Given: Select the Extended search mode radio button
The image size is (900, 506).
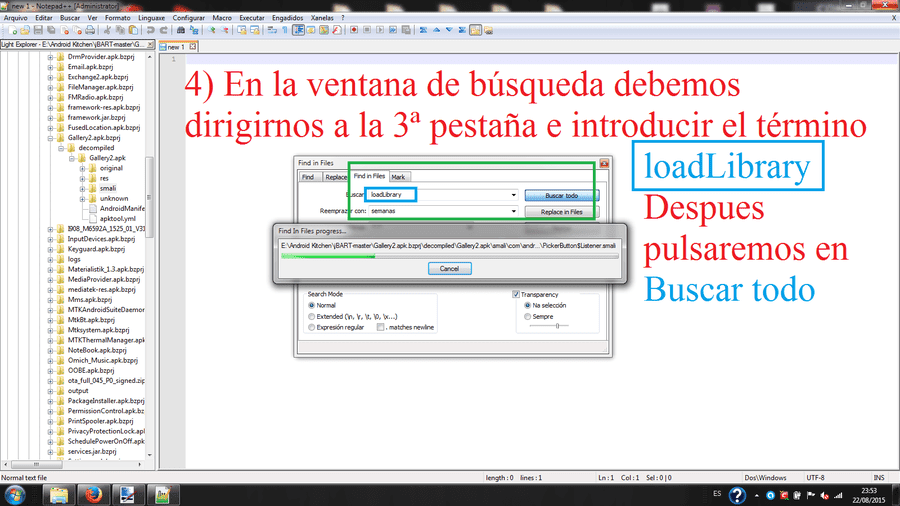Looking at the screenshot, I should tap(312, 316).
